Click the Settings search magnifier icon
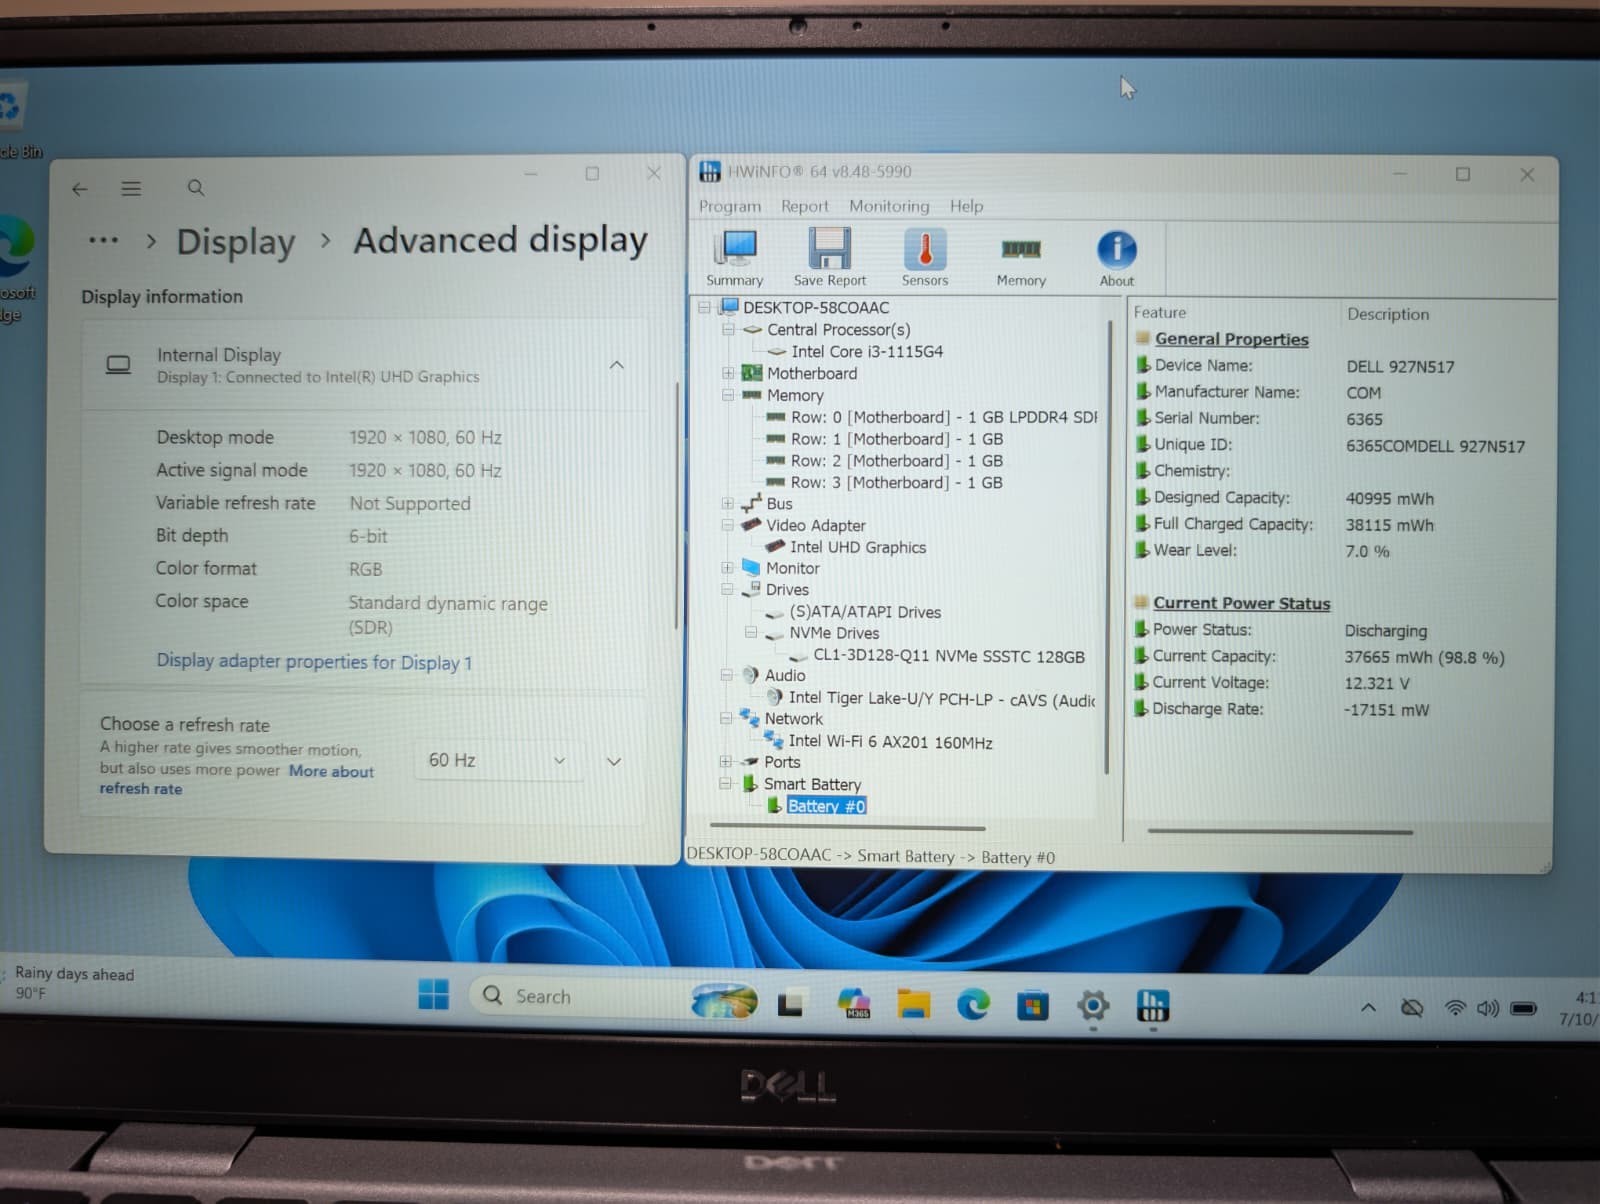Viewport: 1600px width, 1204px height. 196,188
